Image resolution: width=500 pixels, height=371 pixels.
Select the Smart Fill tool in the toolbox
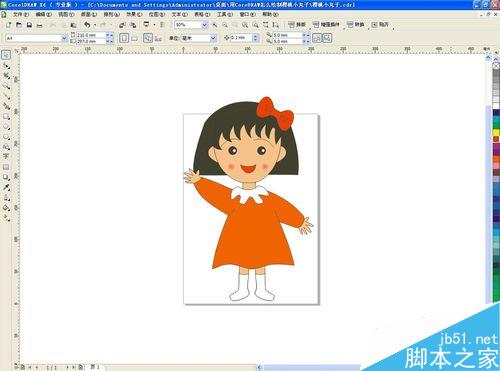pyautogui.click(x=6, y=106)
